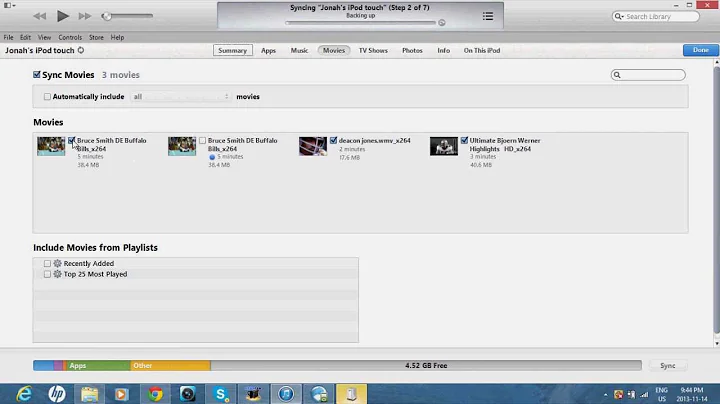This screenshot has height=404, width=720.
Task: Check the Recently Added playlist box
Action: [47, 264]
